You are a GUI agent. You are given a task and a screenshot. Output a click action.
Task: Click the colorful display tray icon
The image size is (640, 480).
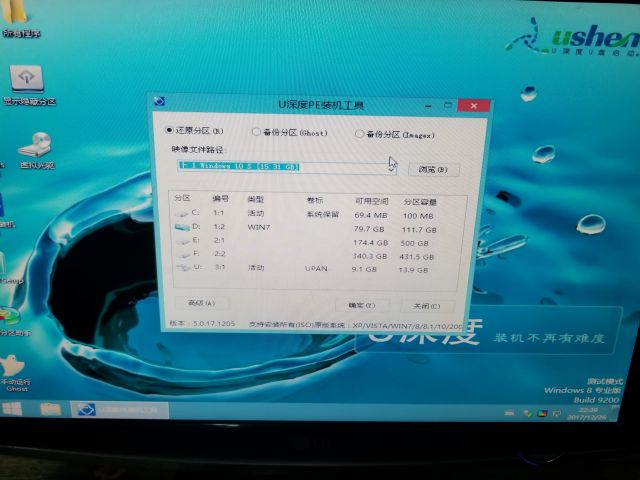coord(542,413)
